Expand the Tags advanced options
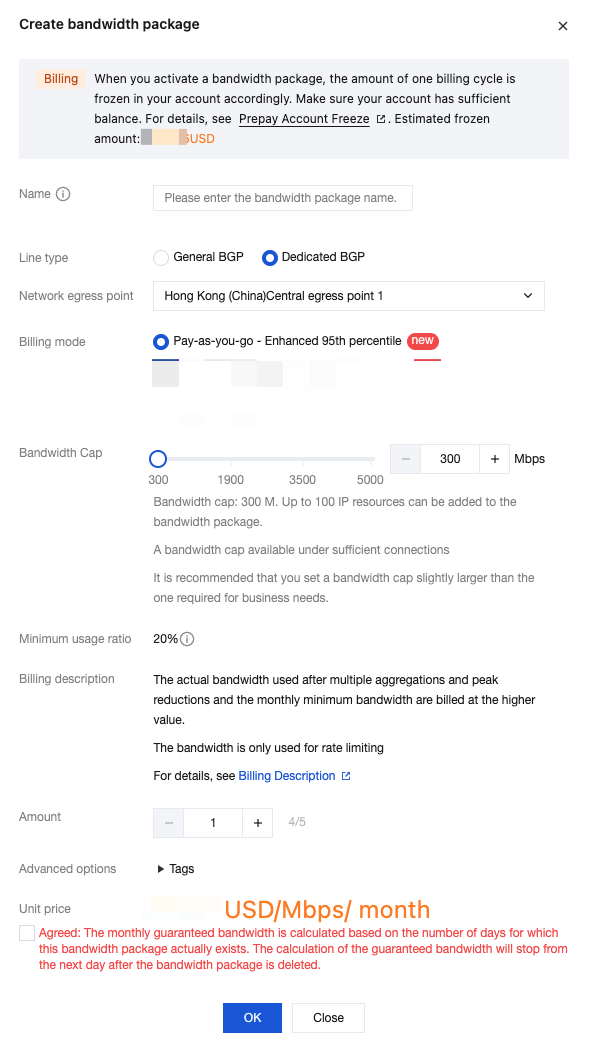 [x=175, y=868]
